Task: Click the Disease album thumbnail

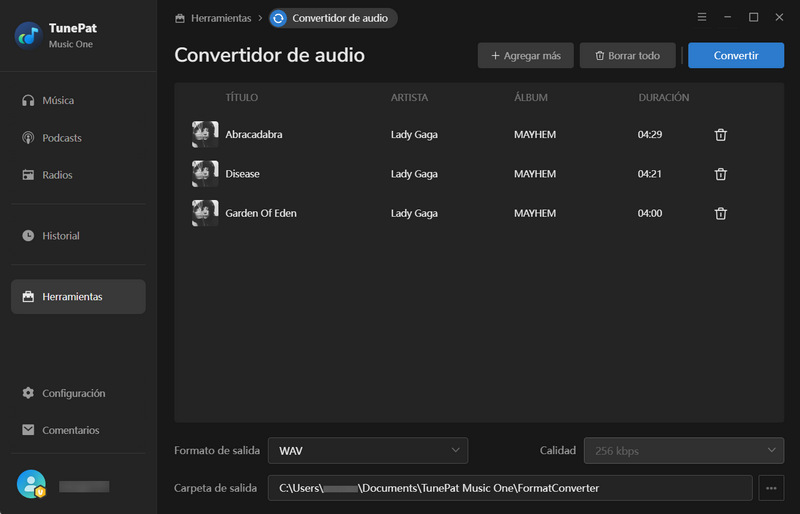Action: [205, 174]
